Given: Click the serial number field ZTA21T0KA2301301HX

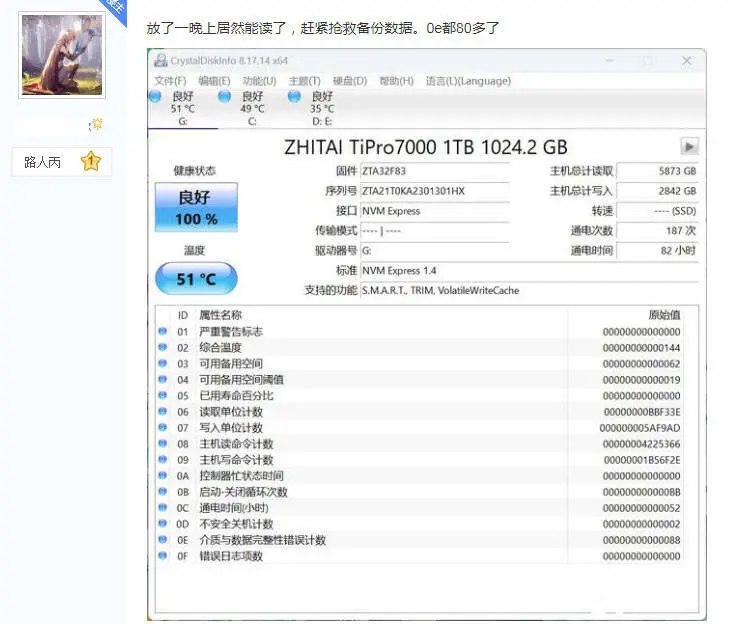Looking at the screenshot, I should pos(435,191).
